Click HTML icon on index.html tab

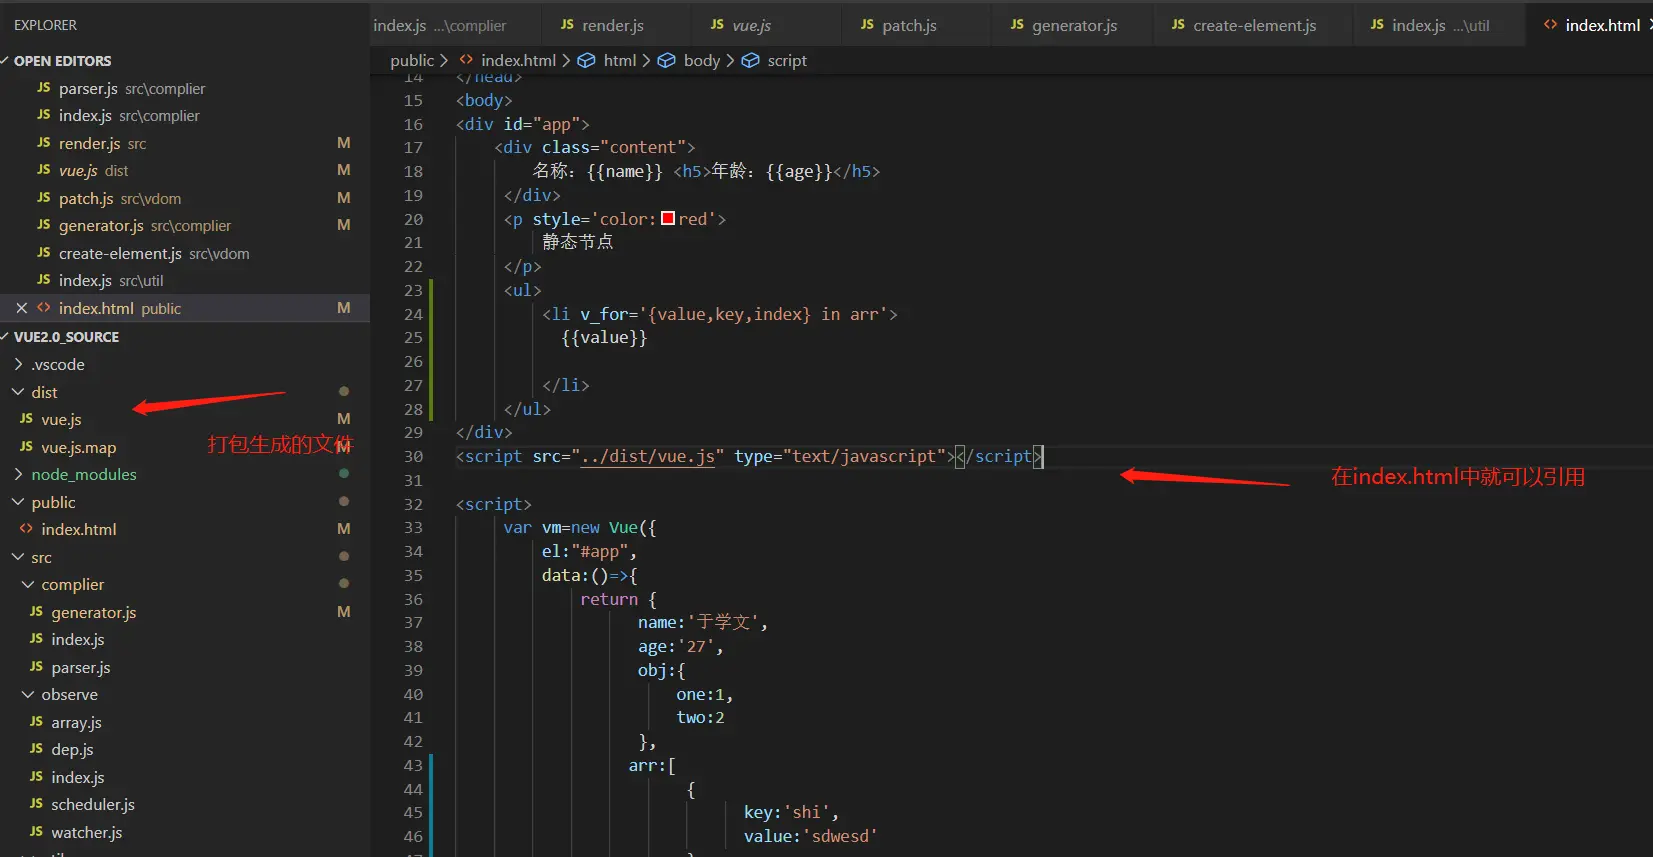[1550, 25]
